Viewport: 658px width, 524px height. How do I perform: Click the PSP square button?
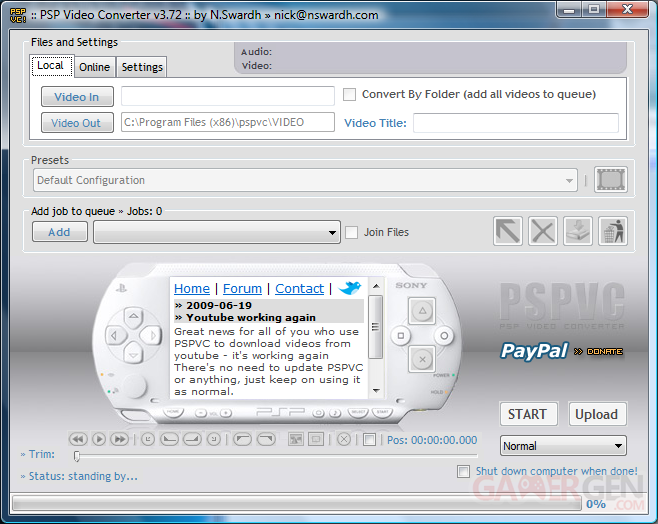point(401,336)
